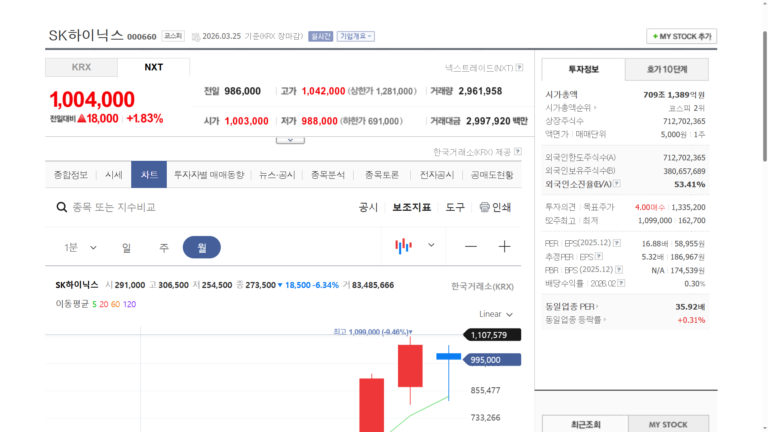768x432 pixels.
Task: Open the 동일업종 등락률 link
Action: tap(576, 320)
